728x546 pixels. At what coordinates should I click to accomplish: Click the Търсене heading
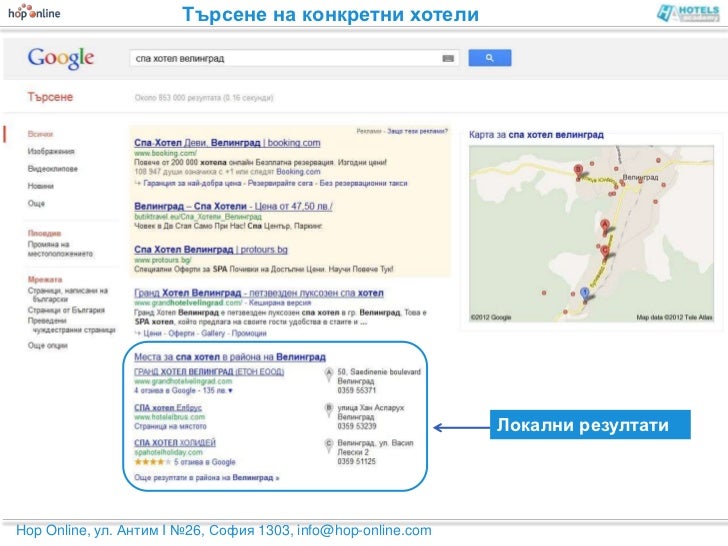point(50,97)
